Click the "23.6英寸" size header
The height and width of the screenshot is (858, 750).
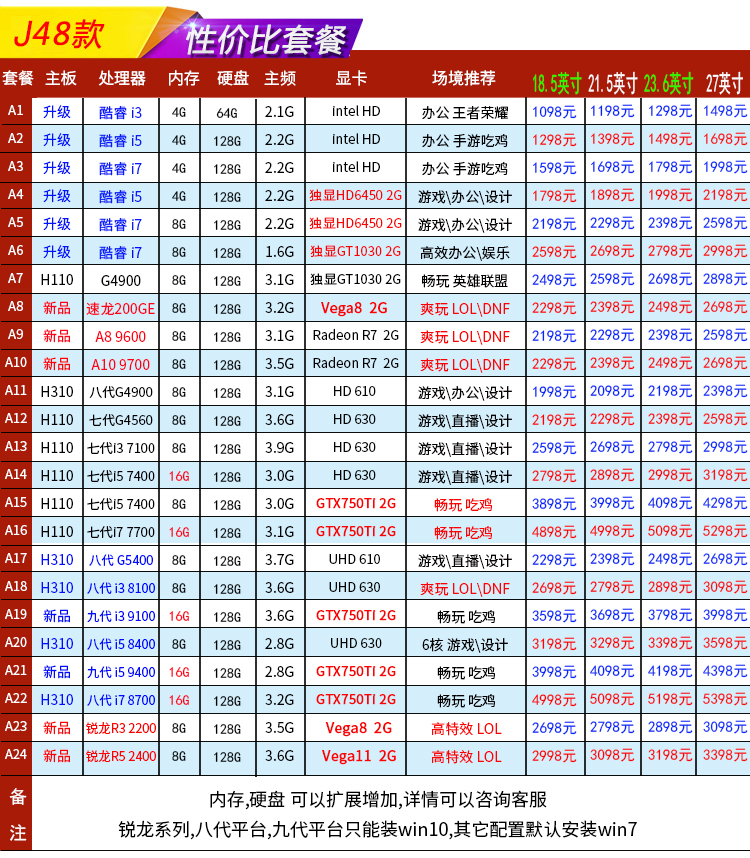(668, 84)
